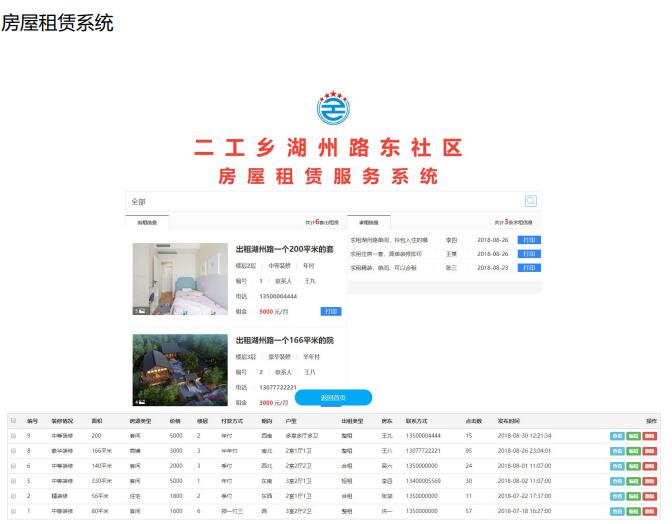Click blue view button in row number 5
Viewport: 672px width, 524px height.
coord(617,481)
